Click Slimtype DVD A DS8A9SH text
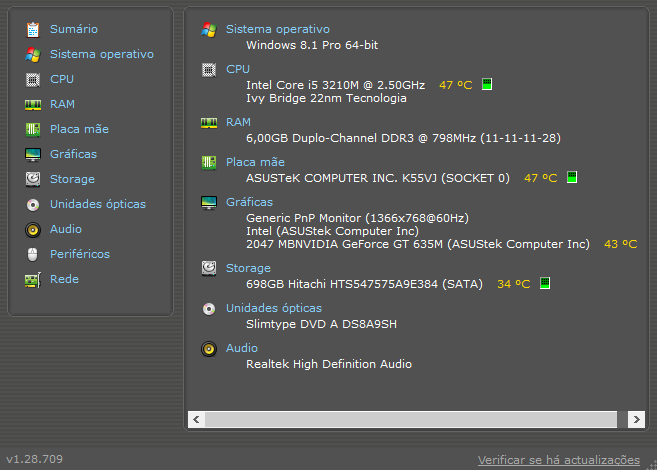 pyautogui.click(x=321, y=324)
